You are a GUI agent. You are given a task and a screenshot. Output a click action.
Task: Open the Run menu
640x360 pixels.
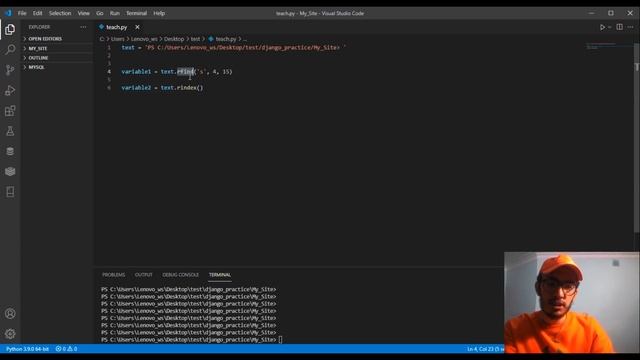[x=115, y=13]
